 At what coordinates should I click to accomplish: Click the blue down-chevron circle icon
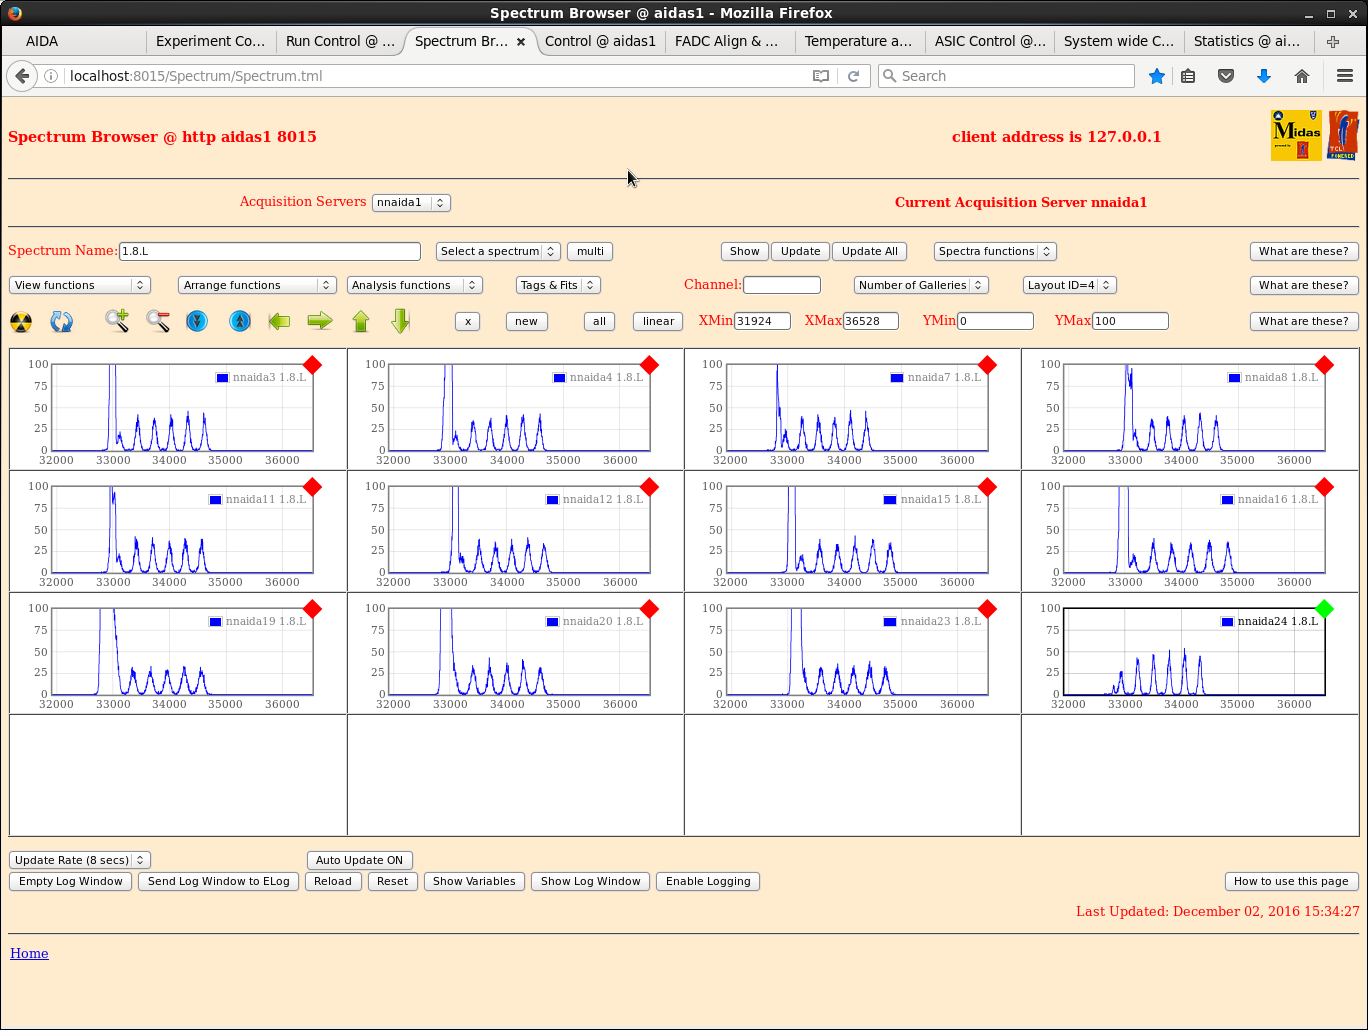click(x=197, y=321)
